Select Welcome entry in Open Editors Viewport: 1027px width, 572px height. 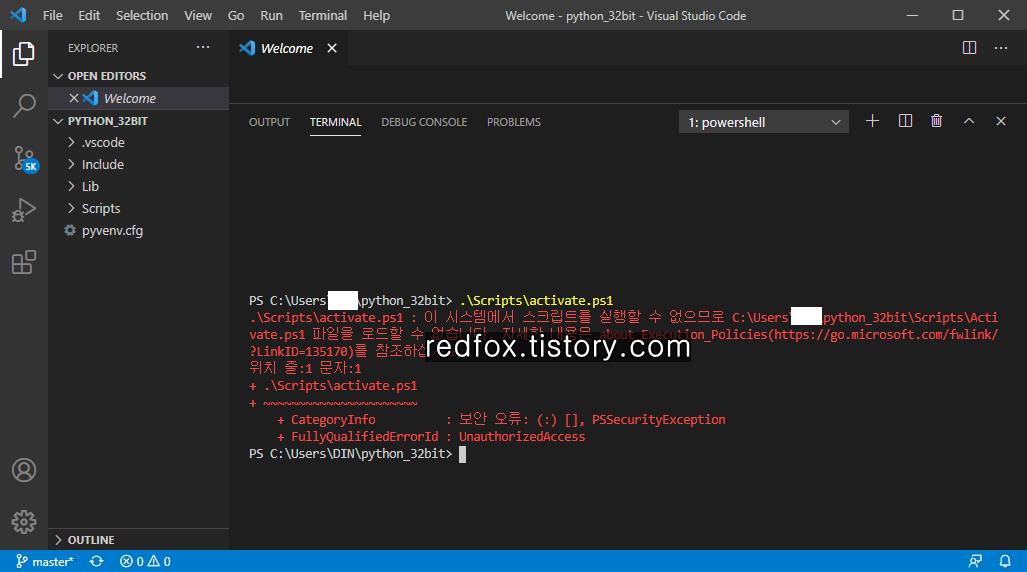pos(139,98)
